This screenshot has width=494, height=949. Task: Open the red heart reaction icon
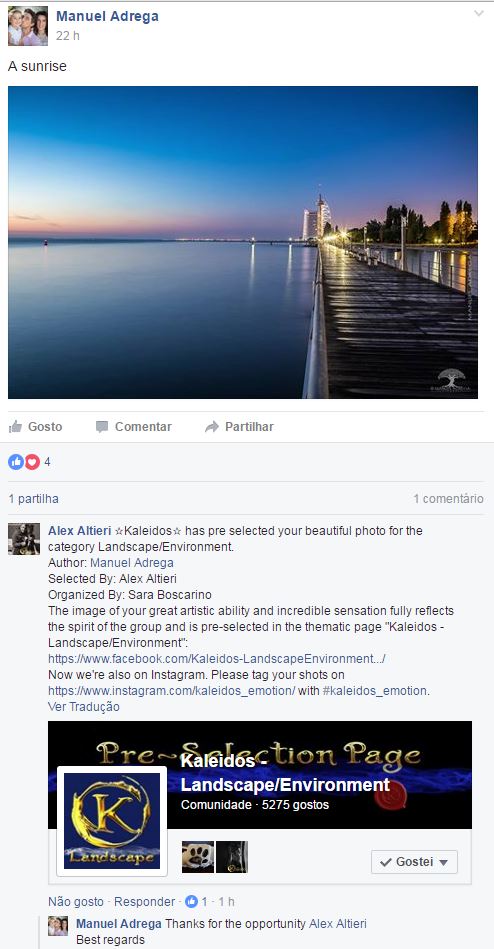(32, 462)
